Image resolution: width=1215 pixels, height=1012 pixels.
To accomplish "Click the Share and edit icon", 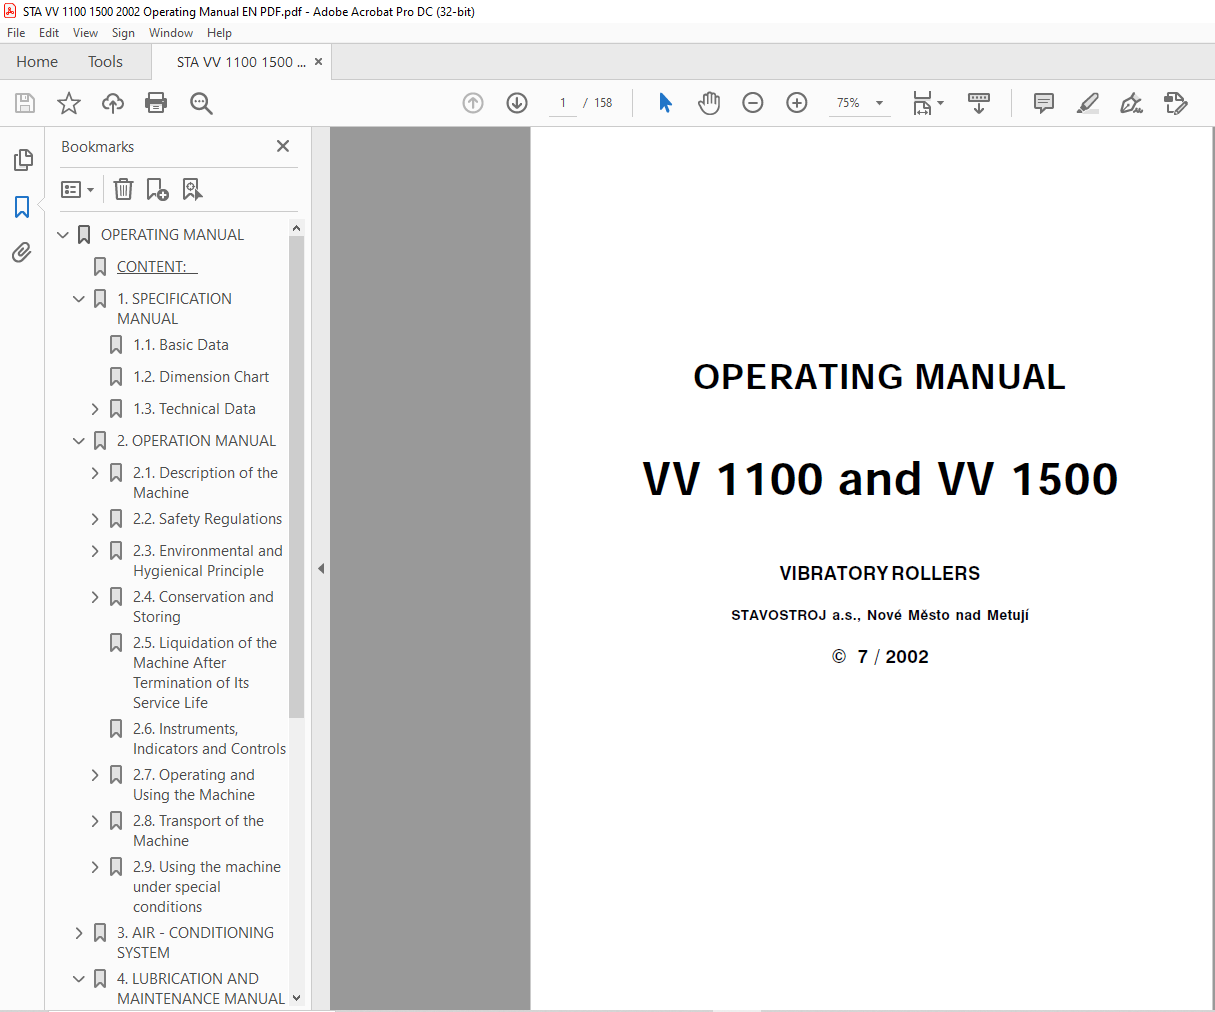I will pyautogui.click(x=1176, y=103).
